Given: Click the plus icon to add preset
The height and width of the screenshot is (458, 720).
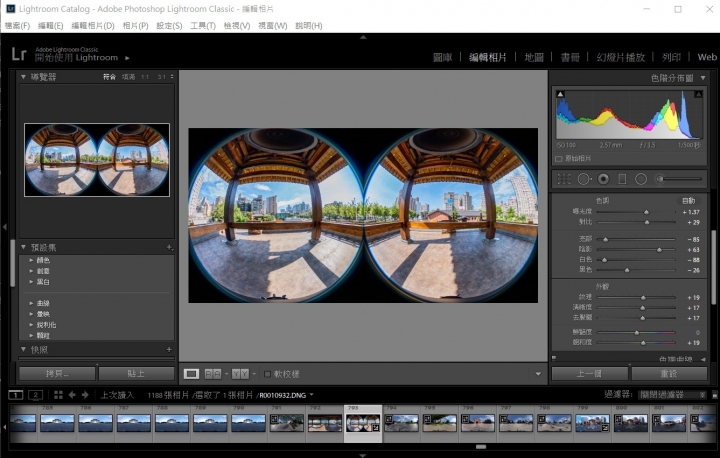Looking at the screenshot, I should coord(169,246).
